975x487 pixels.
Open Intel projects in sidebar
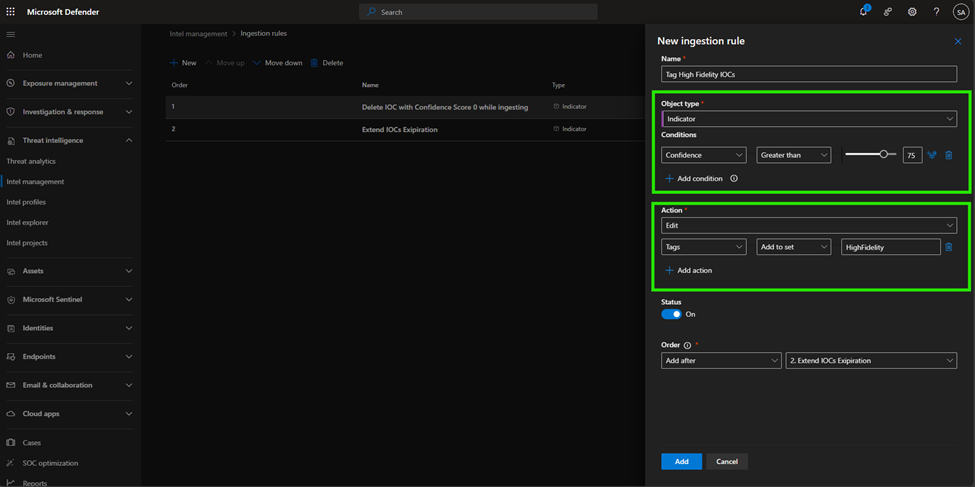coord(27,243)
